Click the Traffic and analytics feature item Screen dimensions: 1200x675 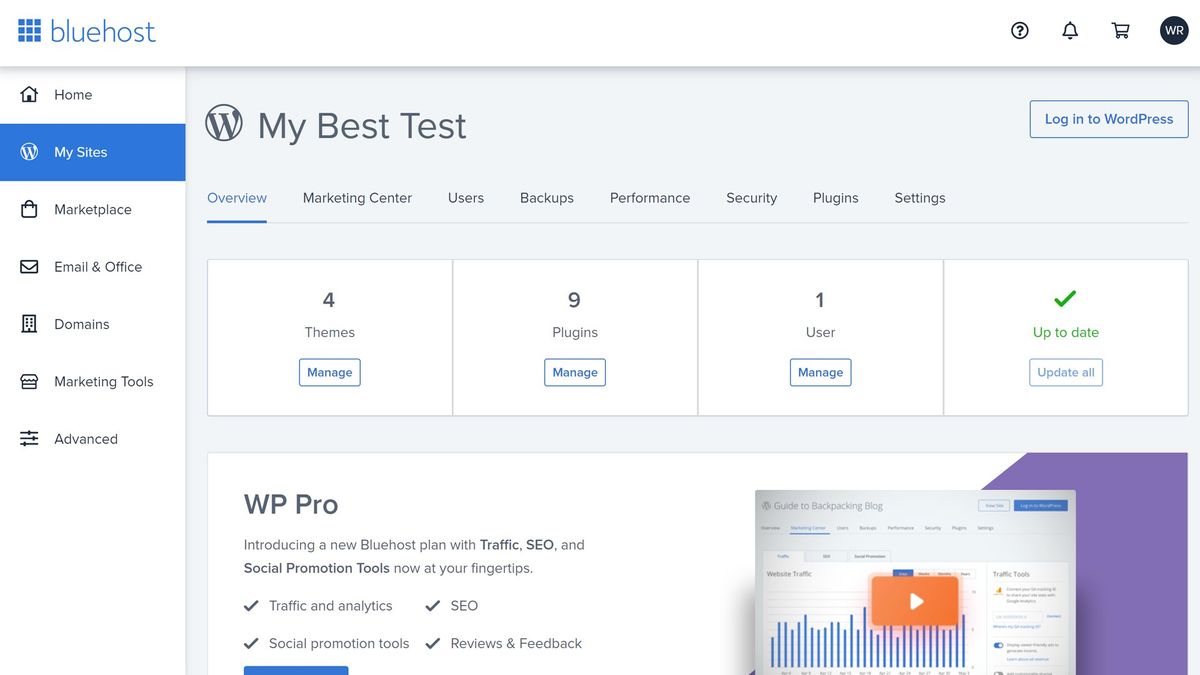pyautogui.click(x=319, y=606)
